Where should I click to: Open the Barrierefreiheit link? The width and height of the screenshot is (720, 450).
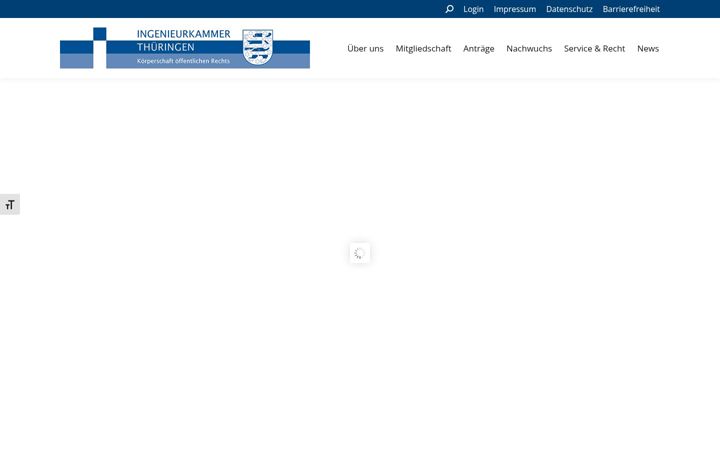631,9
